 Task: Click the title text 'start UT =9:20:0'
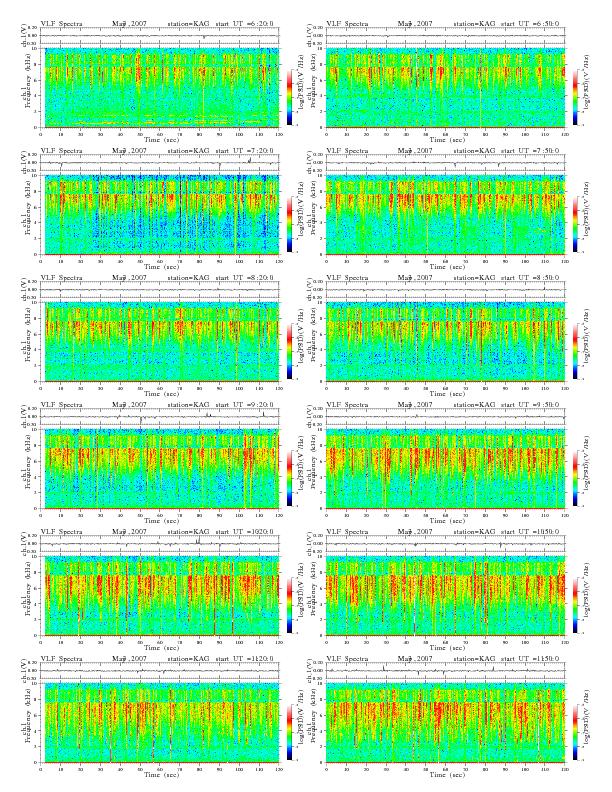pos(245,405)
